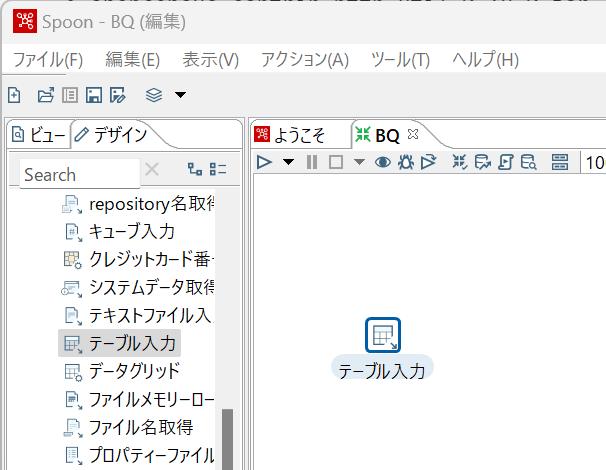This screenshot has height=470, width=606.
Task: Switch to the ビュー tab
Action: coord(39,135)
